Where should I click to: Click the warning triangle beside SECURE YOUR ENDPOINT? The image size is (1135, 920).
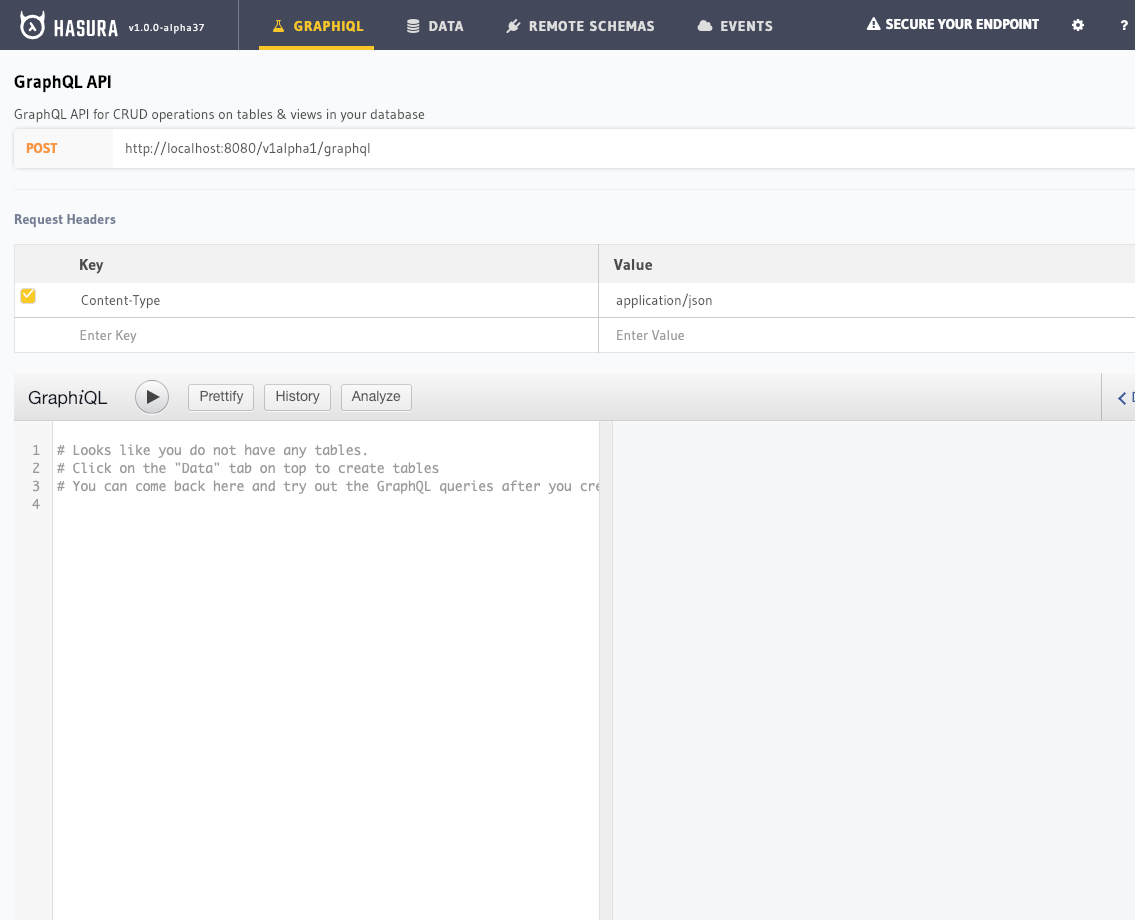pos(874,23)
